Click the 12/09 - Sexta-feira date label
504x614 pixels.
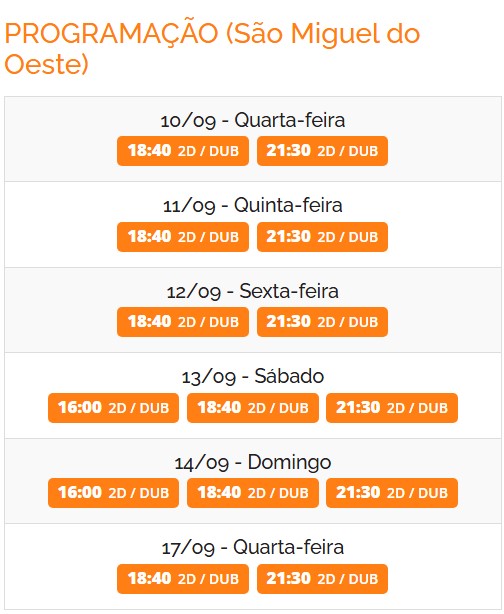click(253, 291)
